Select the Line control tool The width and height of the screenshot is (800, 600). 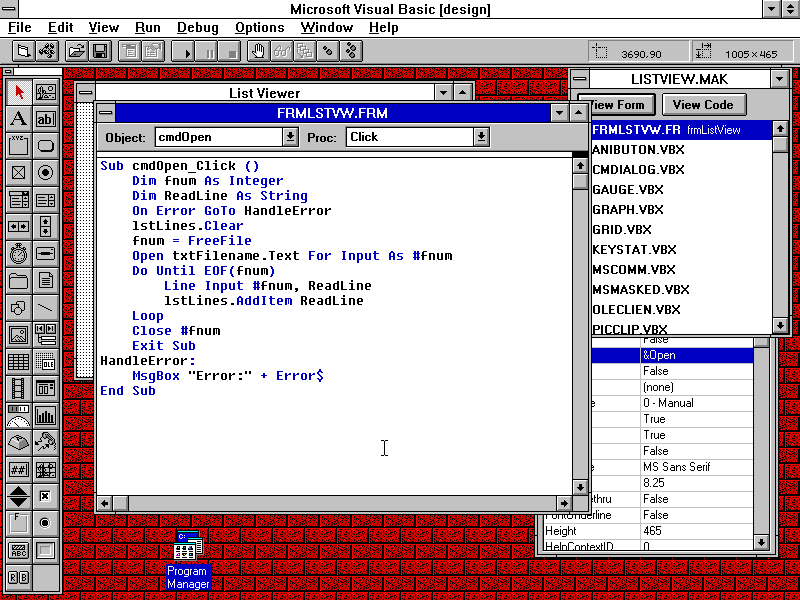pyautogui.click(x=45, y=308)
